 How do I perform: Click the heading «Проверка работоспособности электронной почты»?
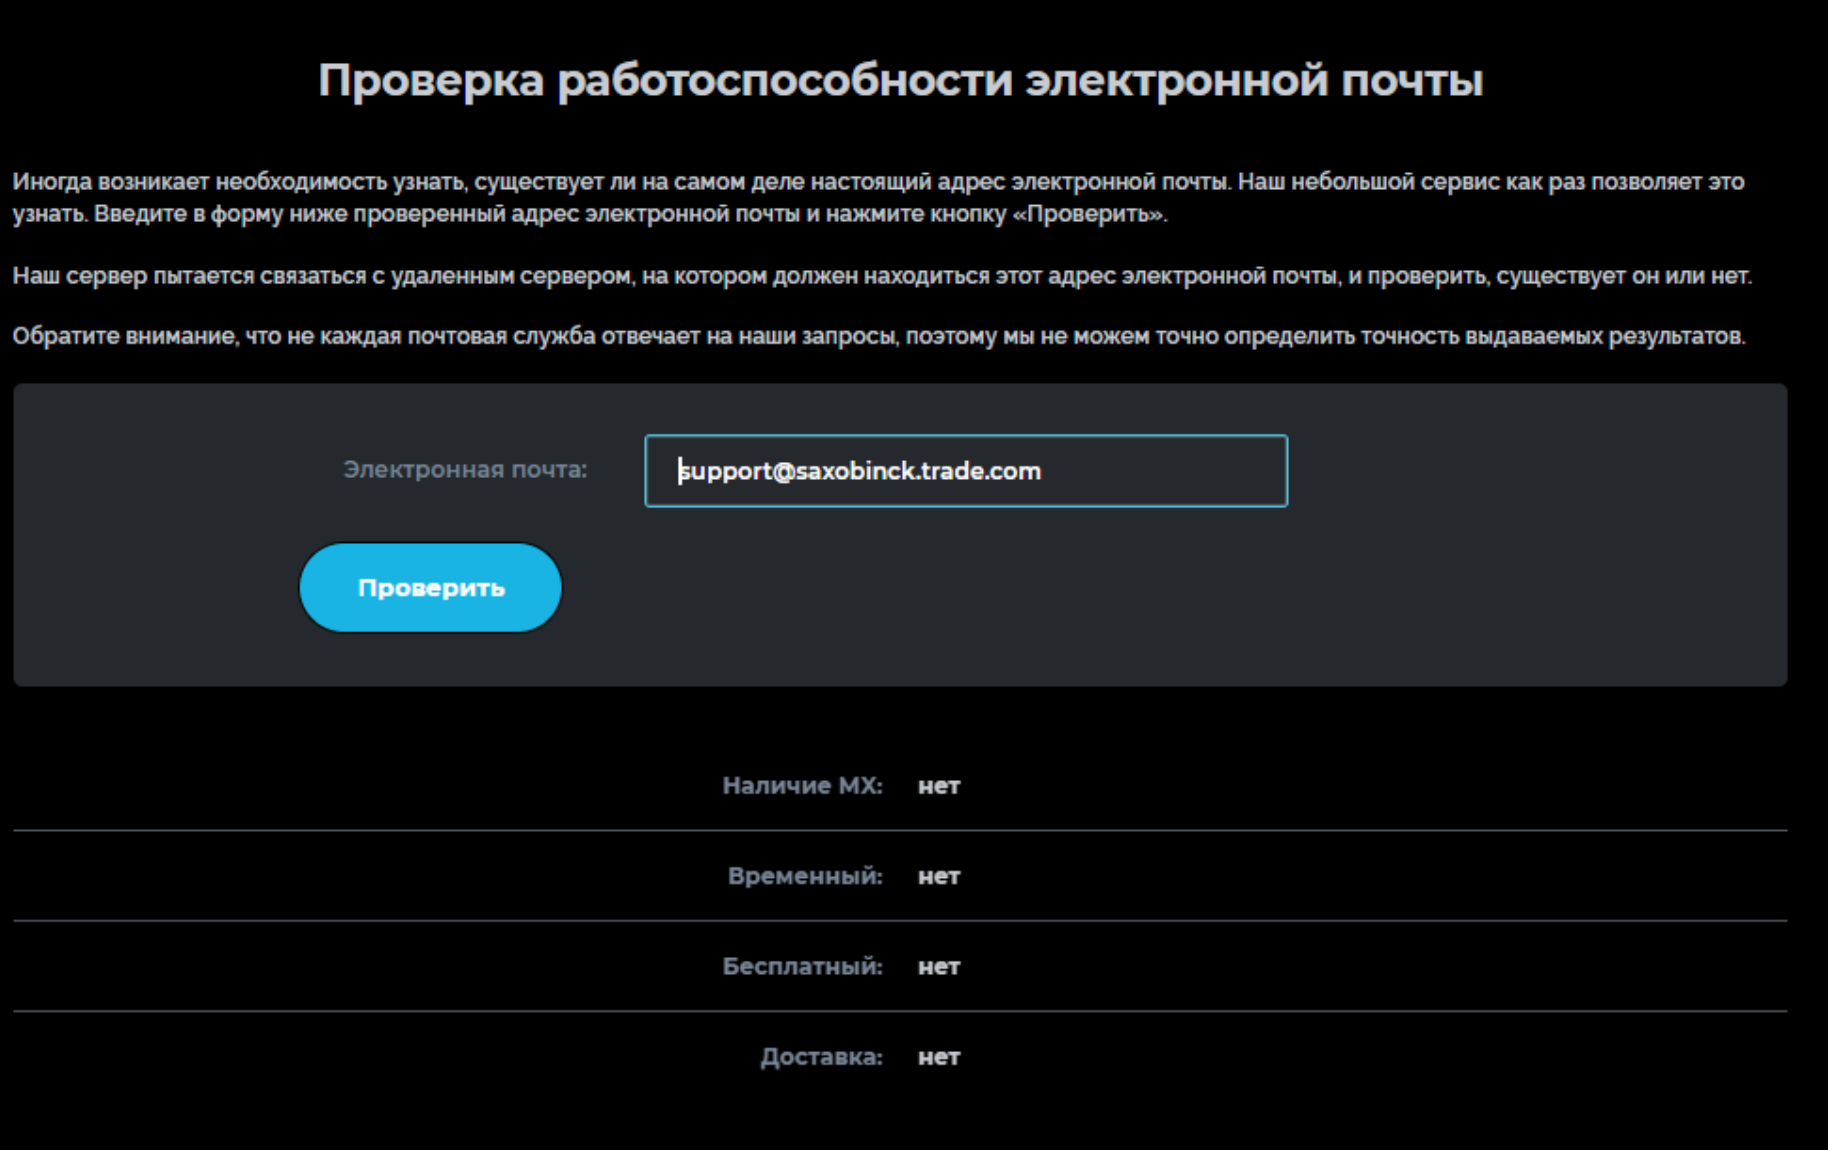click(900, 80)
